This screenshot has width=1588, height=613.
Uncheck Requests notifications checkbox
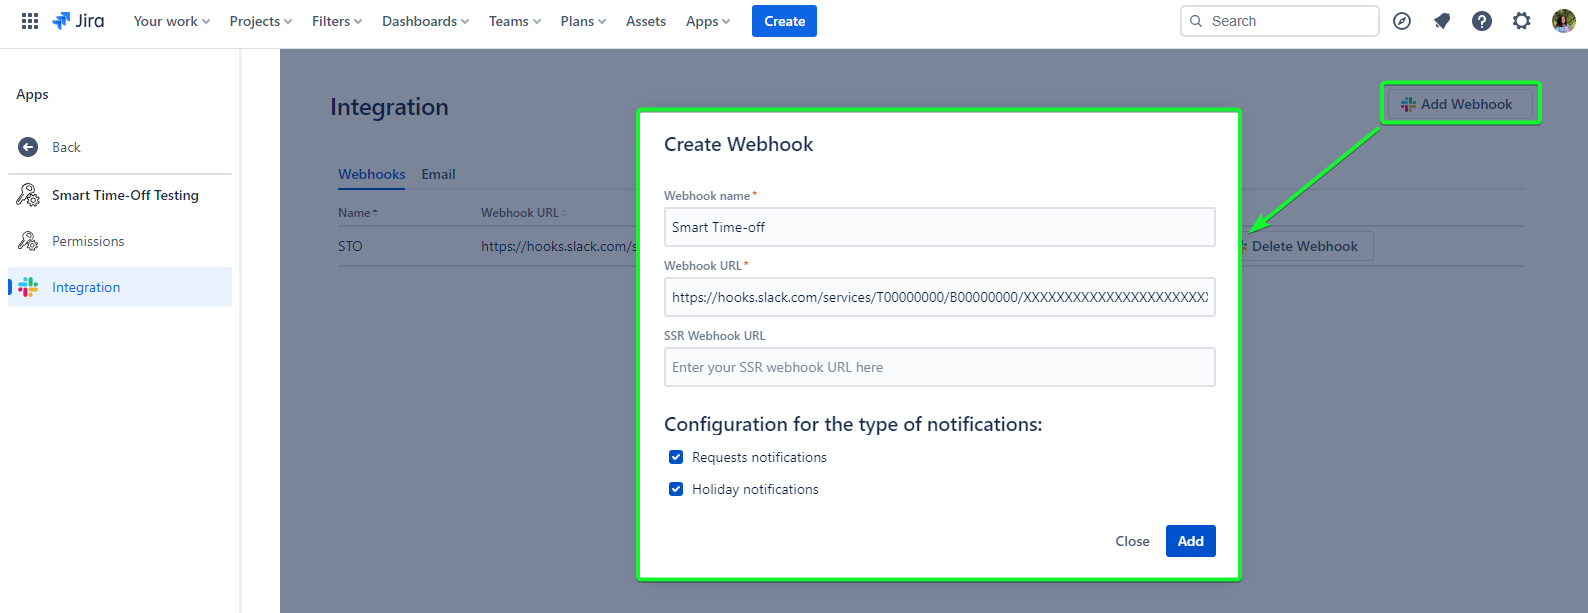click(x=676, y=457)
